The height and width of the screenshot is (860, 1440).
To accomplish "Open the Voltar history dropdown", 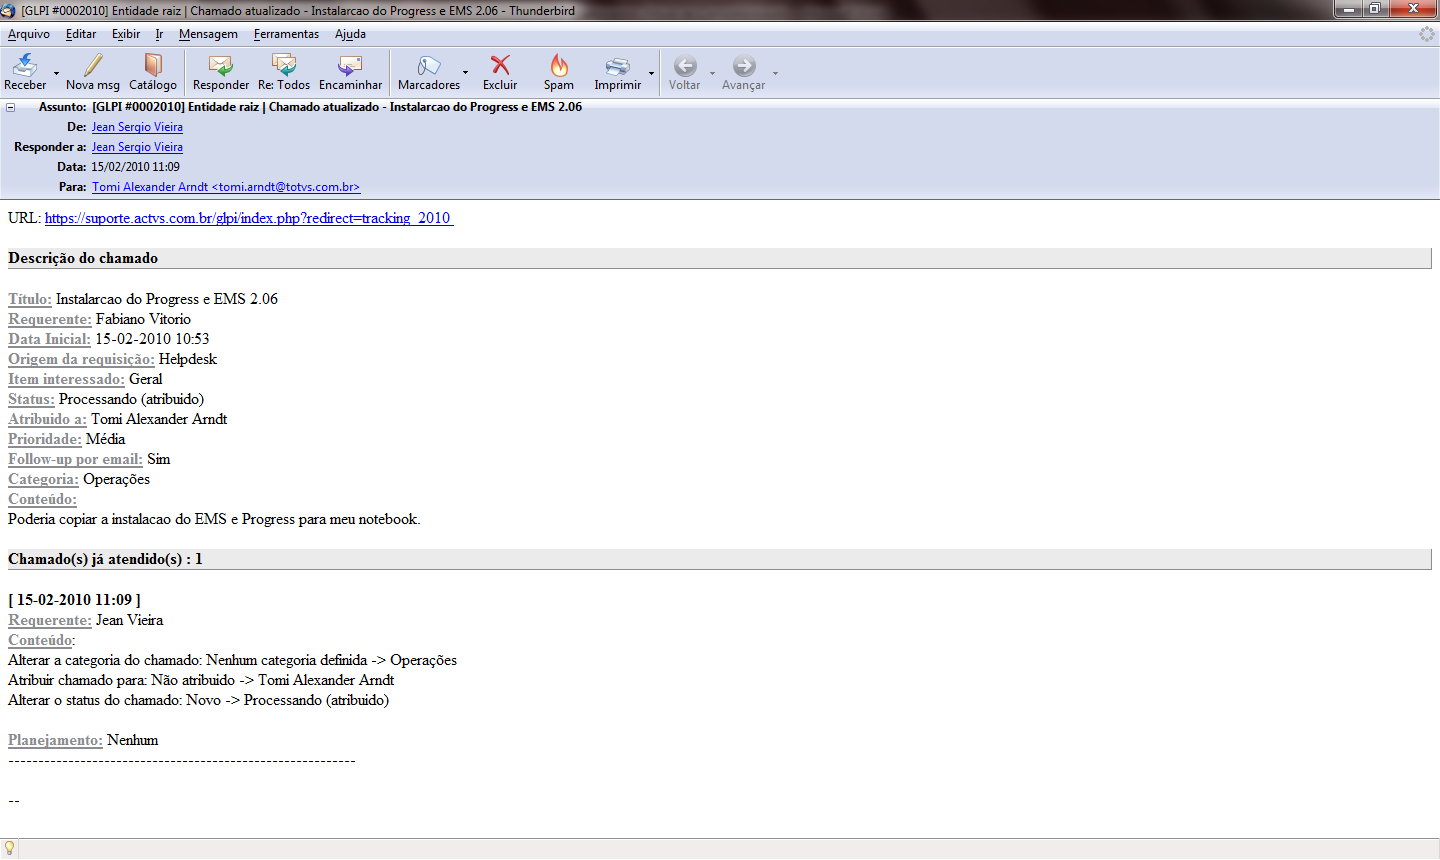I will click(x=712, y=73).
